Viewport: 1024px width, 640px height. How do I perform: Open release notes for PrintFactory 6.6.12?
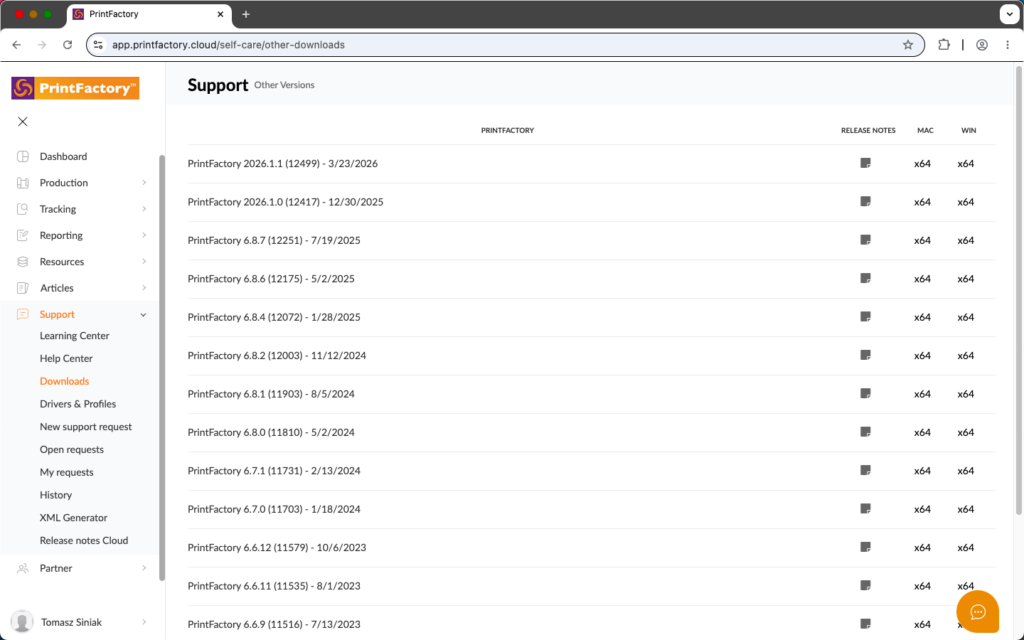pyautogui.click(x=865, y=547)
